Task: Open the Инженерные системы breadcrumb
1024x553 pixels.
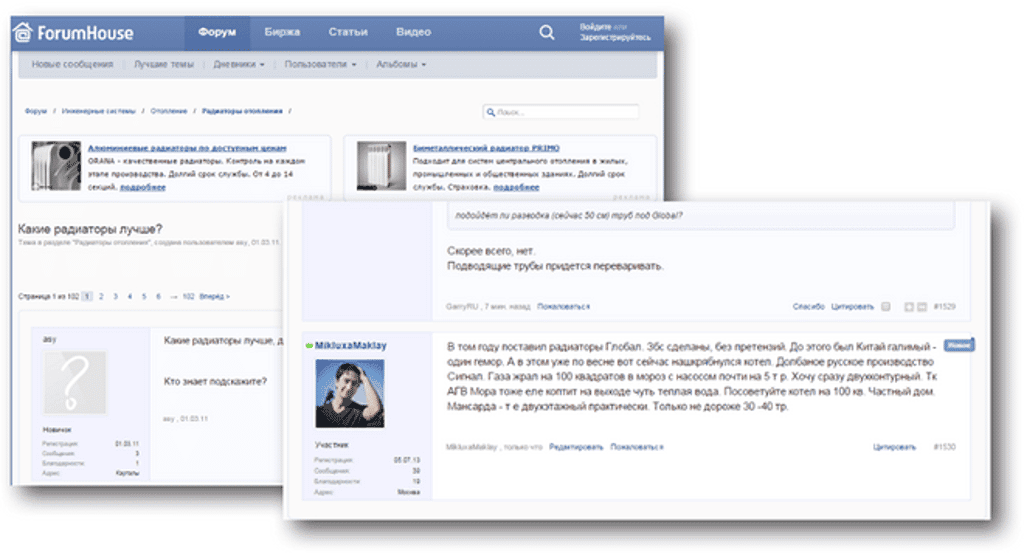Action: [x=99, y=112]
